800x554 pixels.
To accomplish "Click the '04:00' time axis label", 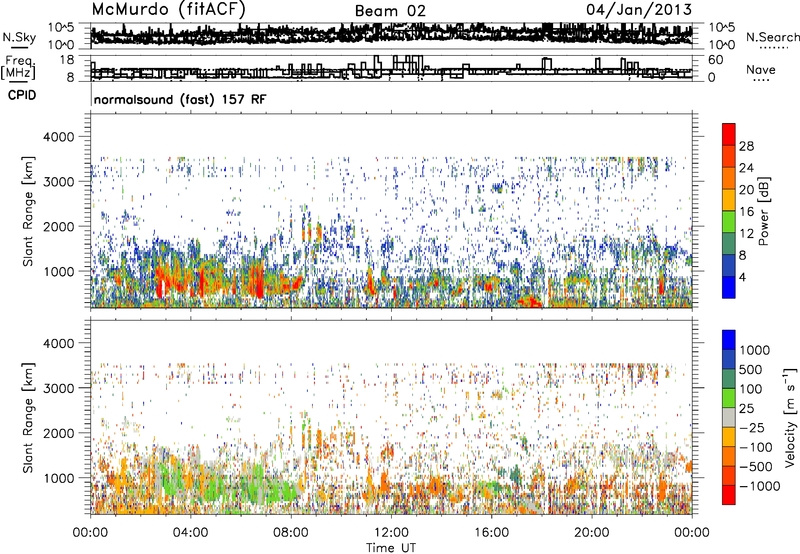I will click(x=190, y=533).
